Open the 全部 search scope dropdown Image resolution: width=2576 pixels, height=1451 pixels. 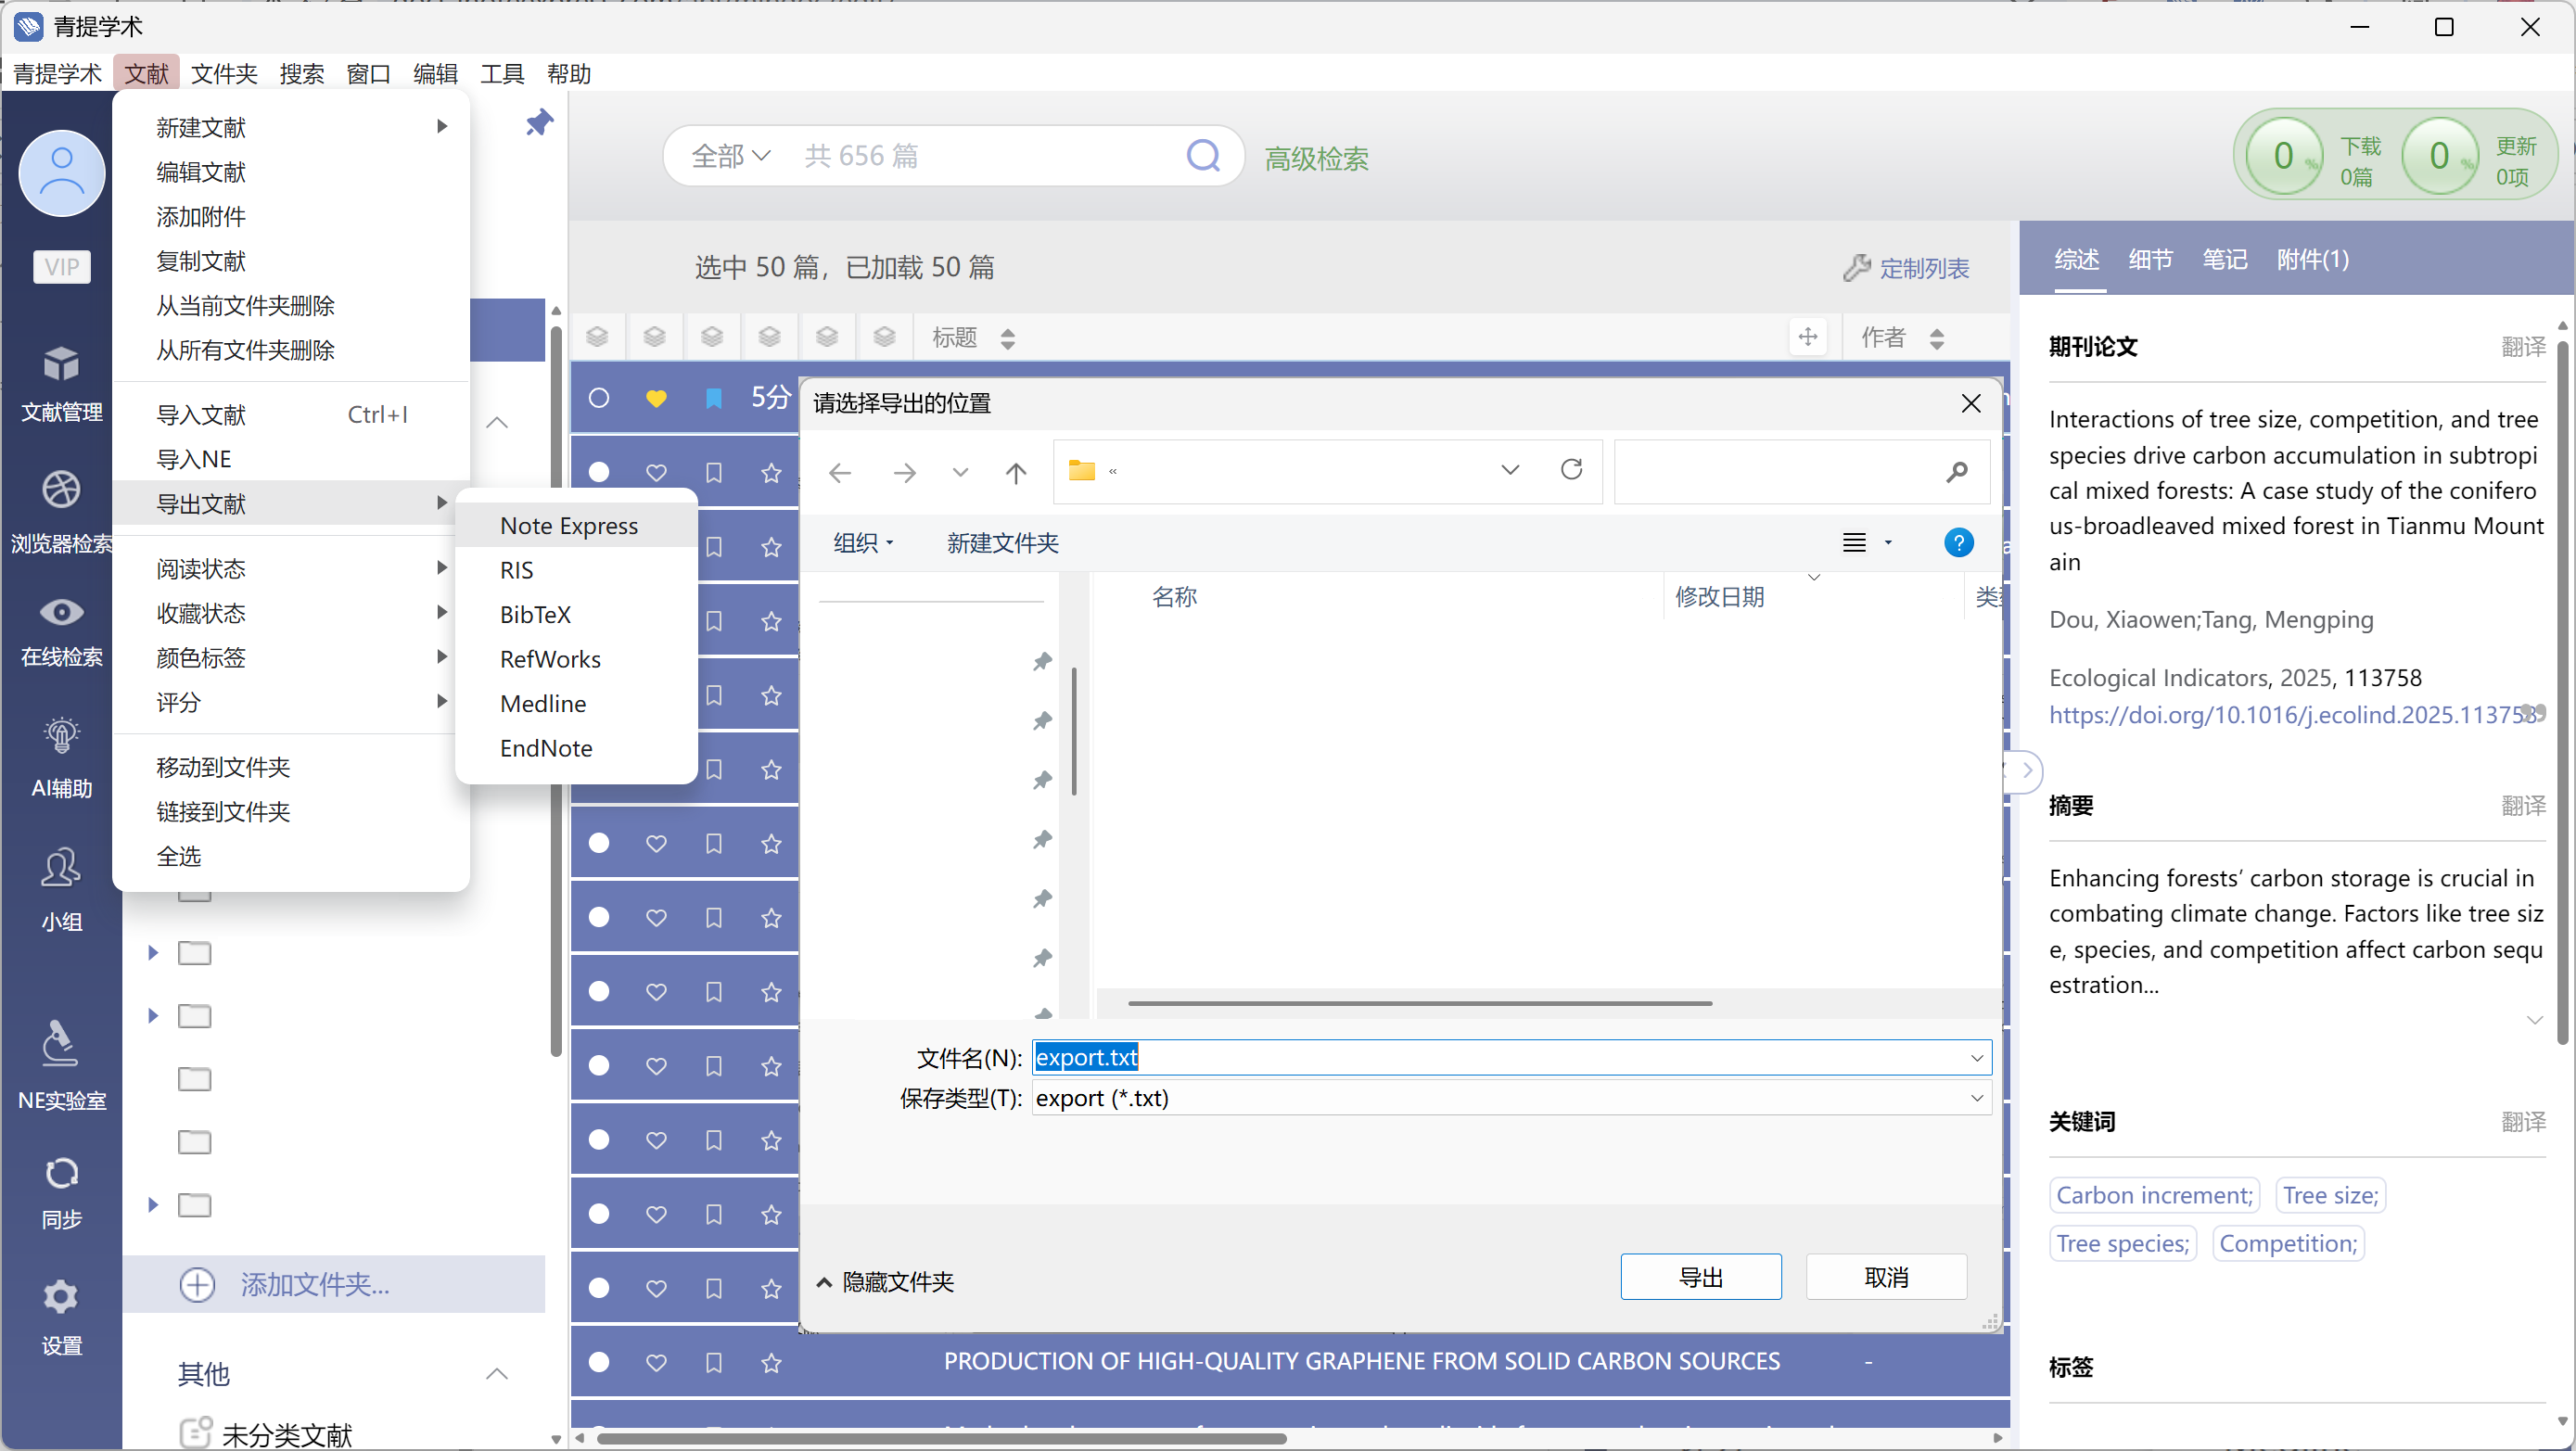[x=730, y=156]
